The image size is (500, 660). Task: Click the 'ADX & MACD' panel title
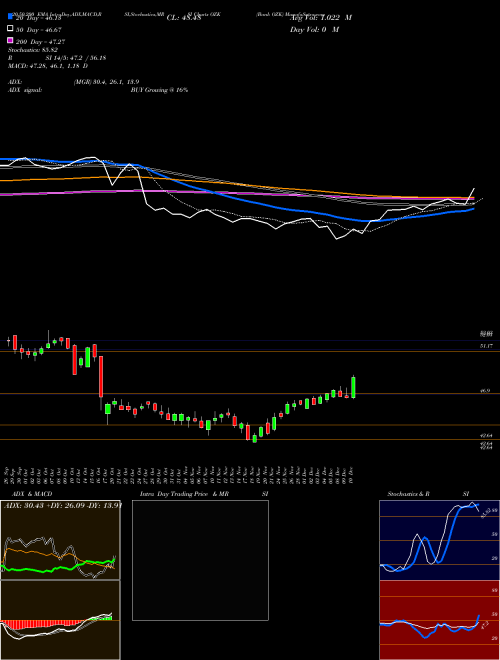tap(32, 494)
